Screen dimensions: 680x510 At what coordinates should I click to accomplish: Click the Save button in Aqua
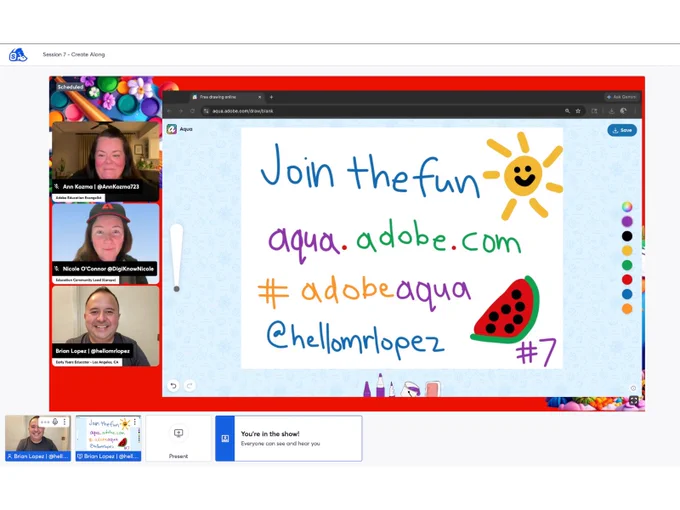click(x=622, y=130)
